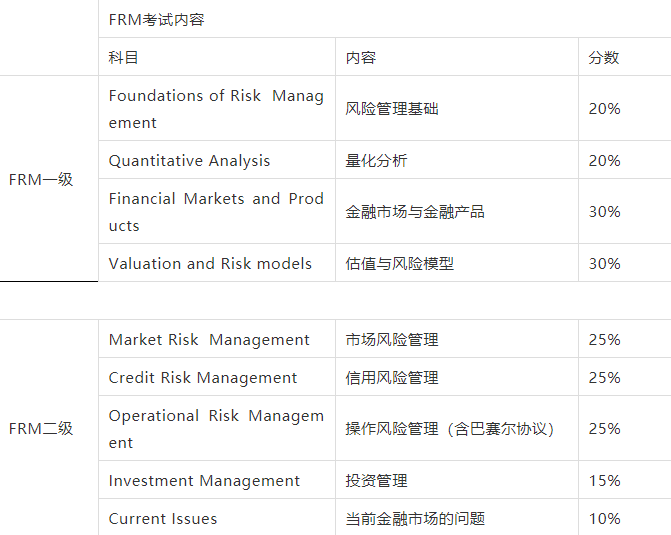This screenshot has height=535, width=671.
Task: Select the Quantitative Analysis cell
Action: point(190,161)
